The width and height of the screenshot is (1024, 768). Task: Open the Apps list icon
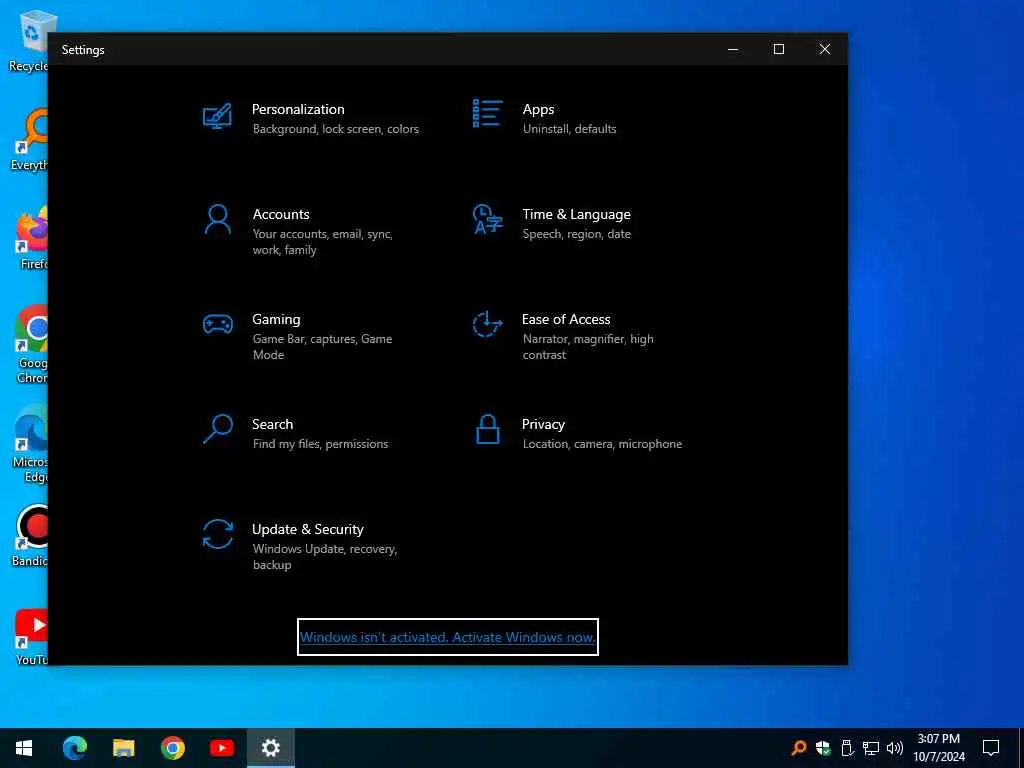click(x=487, y=114)
